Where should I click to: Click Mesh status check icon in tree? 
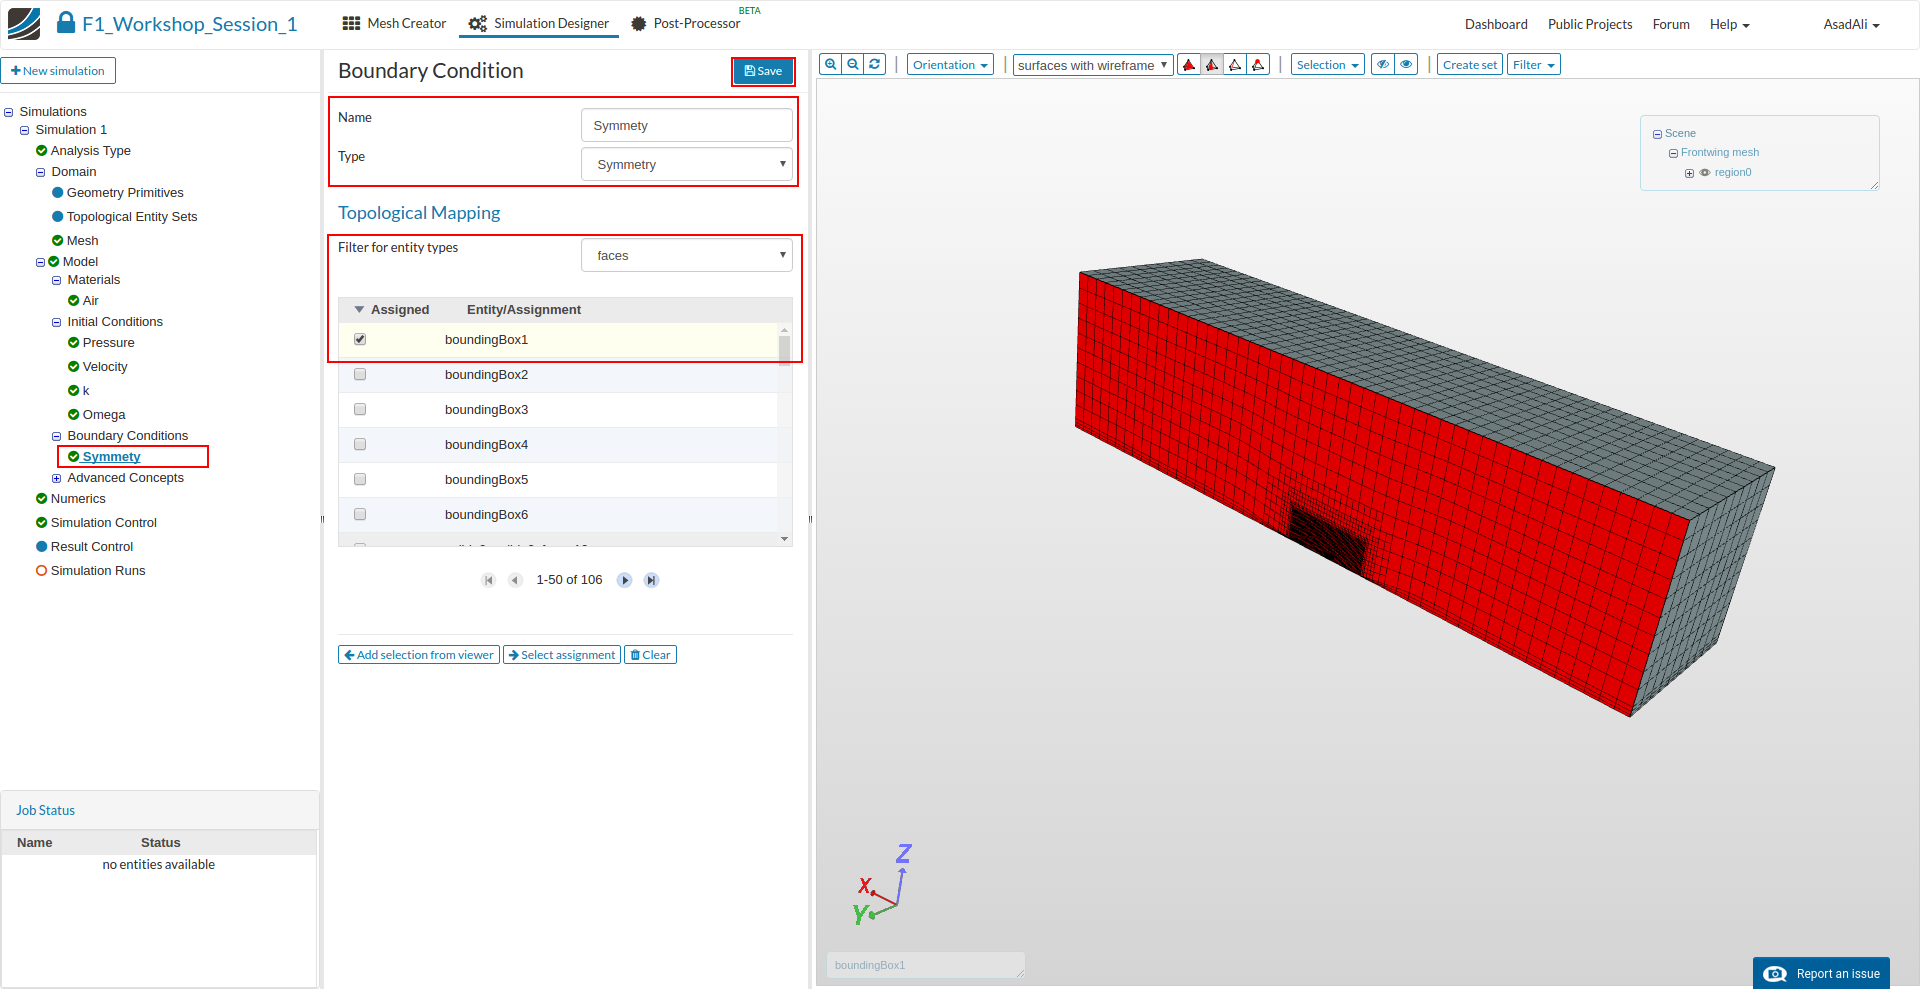(58, 241)
